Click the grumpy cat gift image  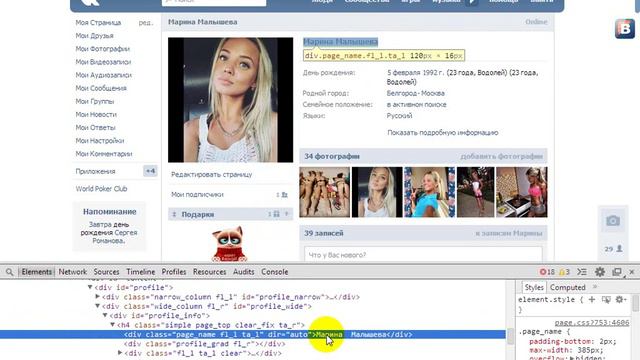[x=229, y=244]
